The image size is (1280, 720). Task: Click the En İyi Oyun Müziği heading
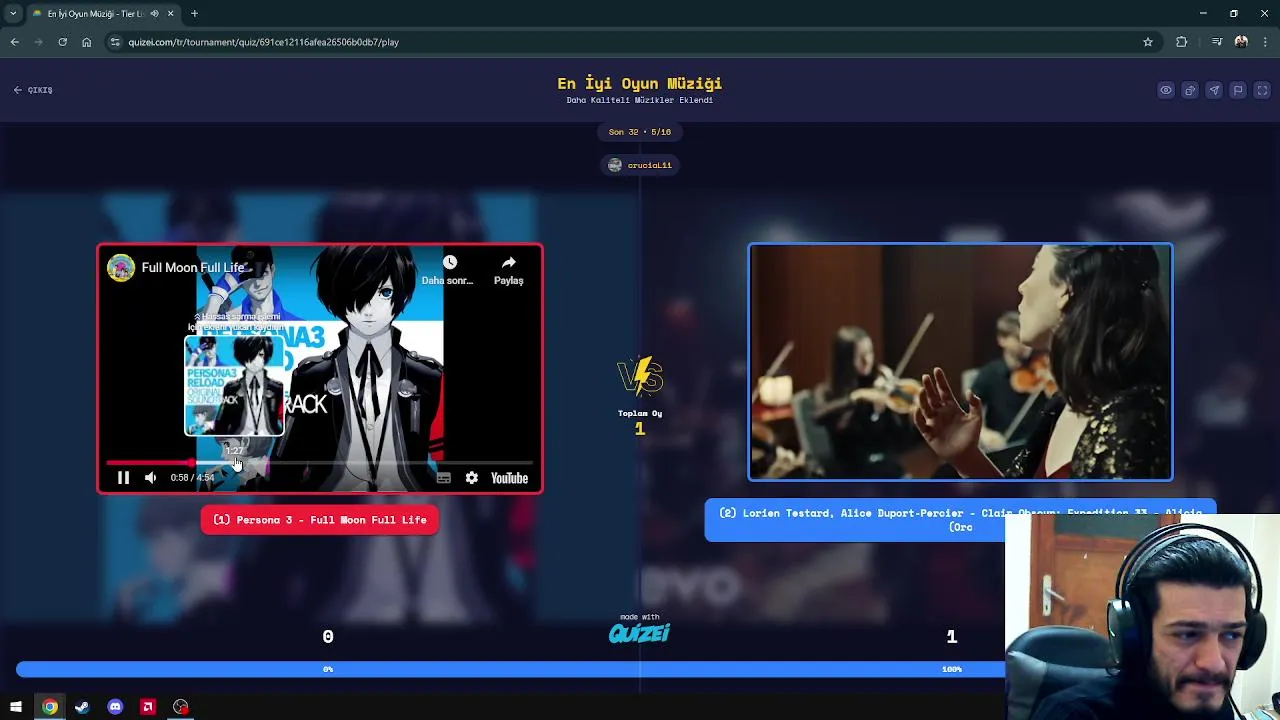tap(640, 84)
